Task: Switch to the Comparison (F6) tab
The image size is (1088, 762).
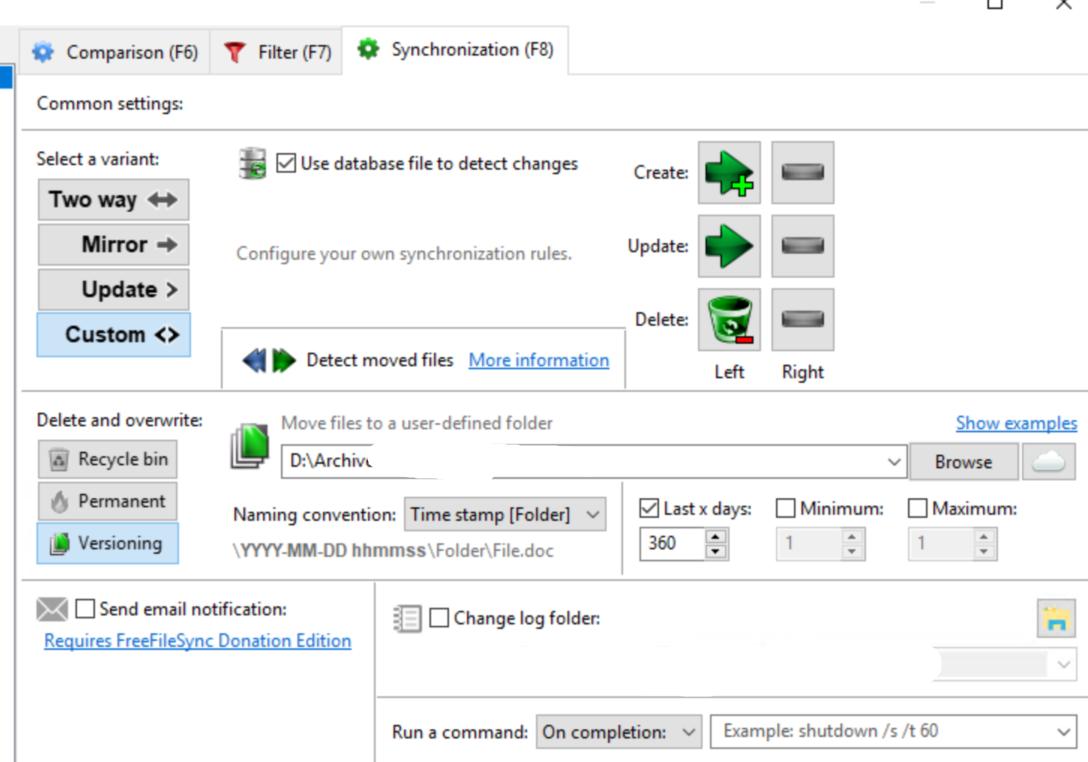Action: point(114,52)
